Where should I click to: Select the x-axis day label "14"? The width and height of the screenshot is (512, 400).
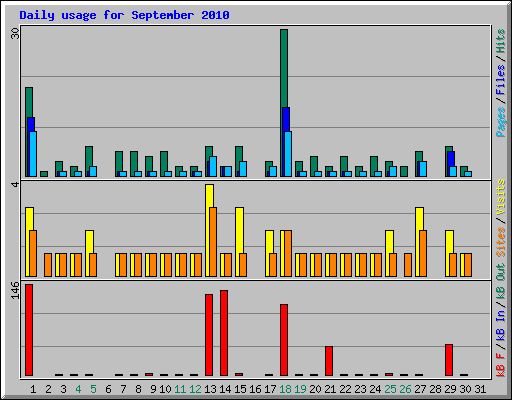pyautogui.click(x=225, y=389)
